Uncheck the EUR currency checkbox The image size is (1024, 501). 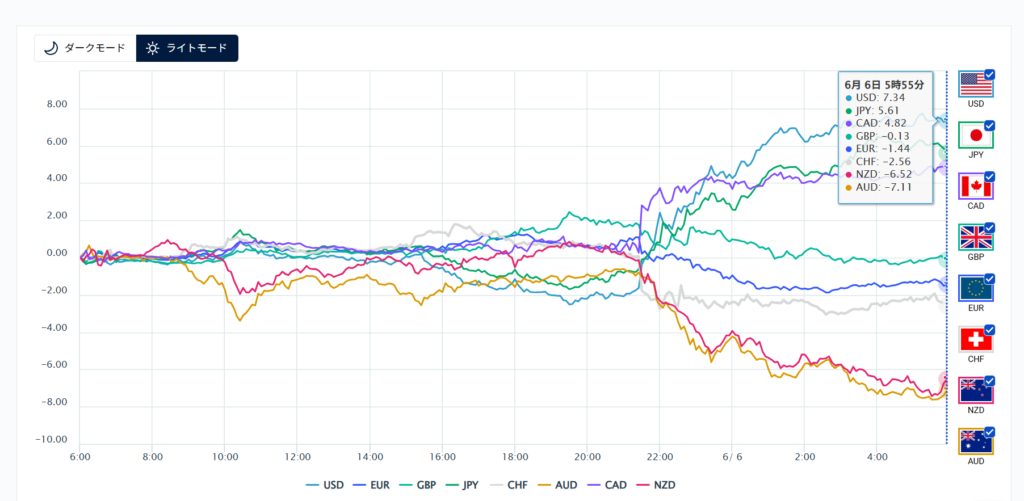click(x=989, y=278)
